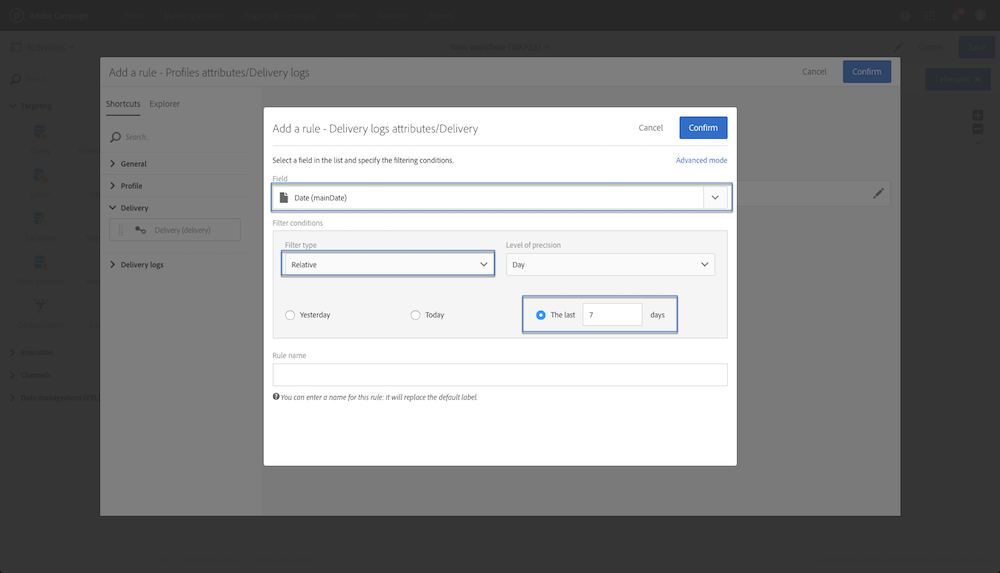The height and width of the screenshot is (573, 1000).
Task: Click the Activities panel toggle icon
Action: click(x=16, y=47)
